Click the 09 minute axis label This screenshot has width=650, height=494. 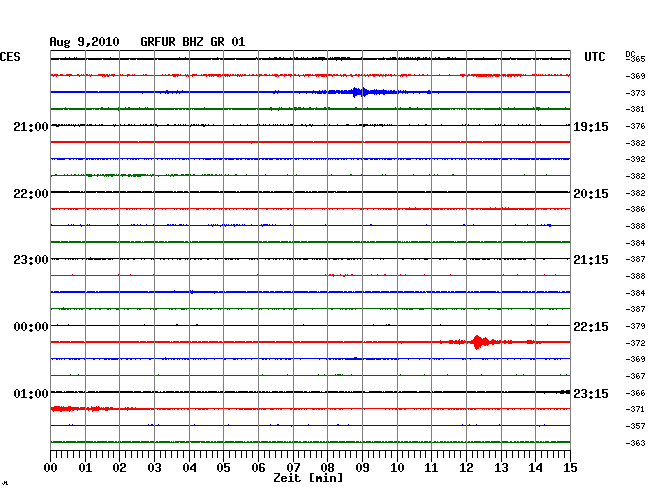coord(362,467)
